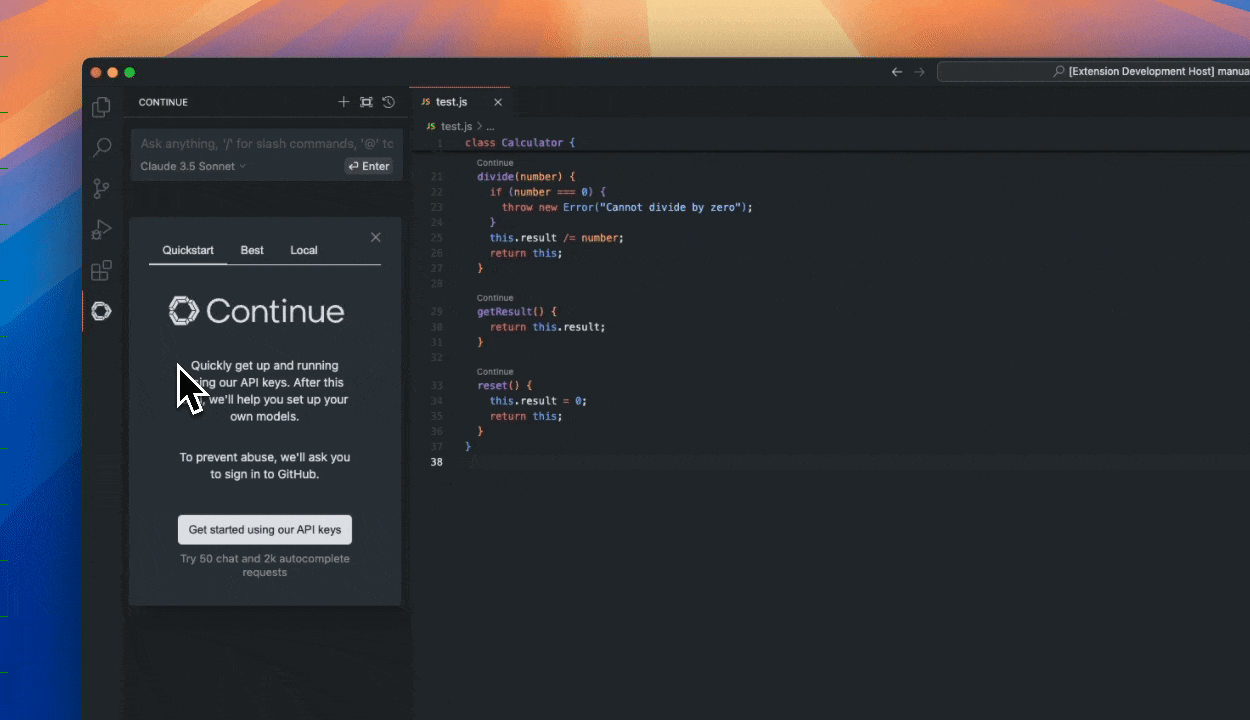
Task: Click the Ask anything input field
Action: (264, 143)
